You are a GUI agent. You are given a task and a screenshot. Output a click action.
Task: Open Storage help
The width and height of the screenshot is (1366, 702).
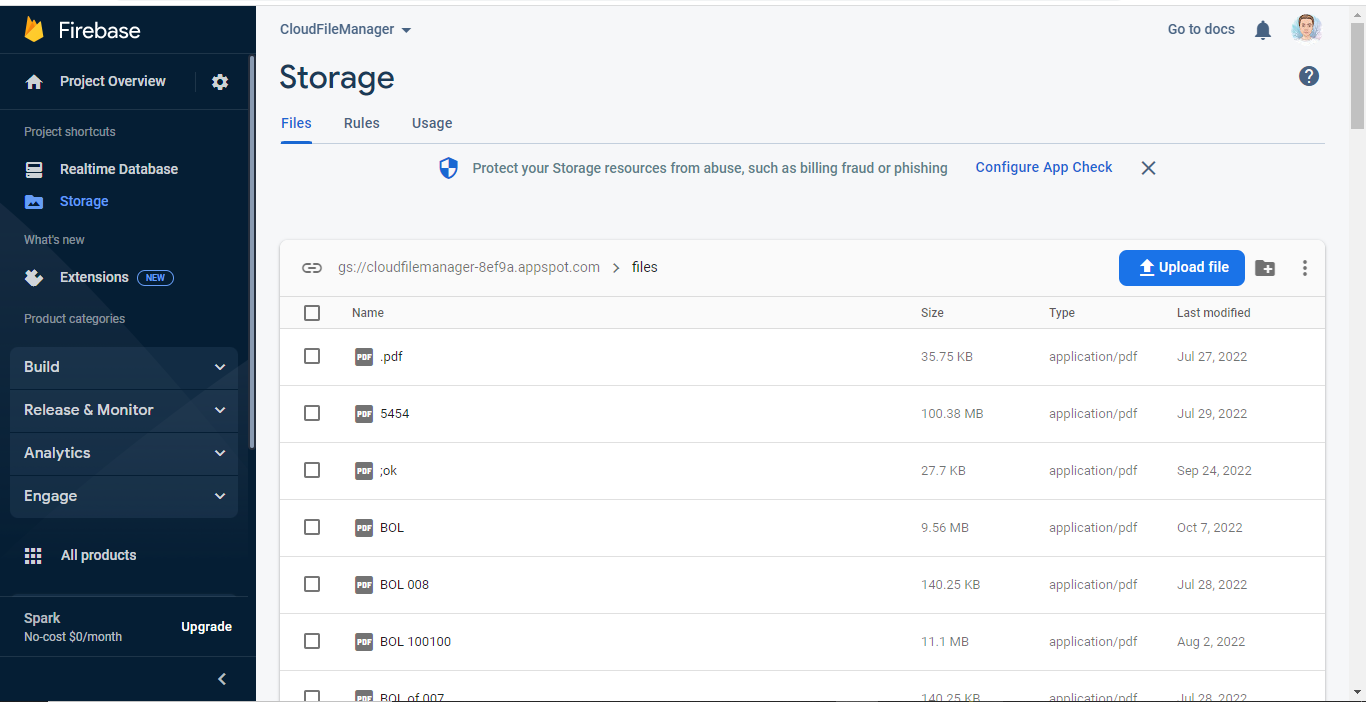[1308, 75]
